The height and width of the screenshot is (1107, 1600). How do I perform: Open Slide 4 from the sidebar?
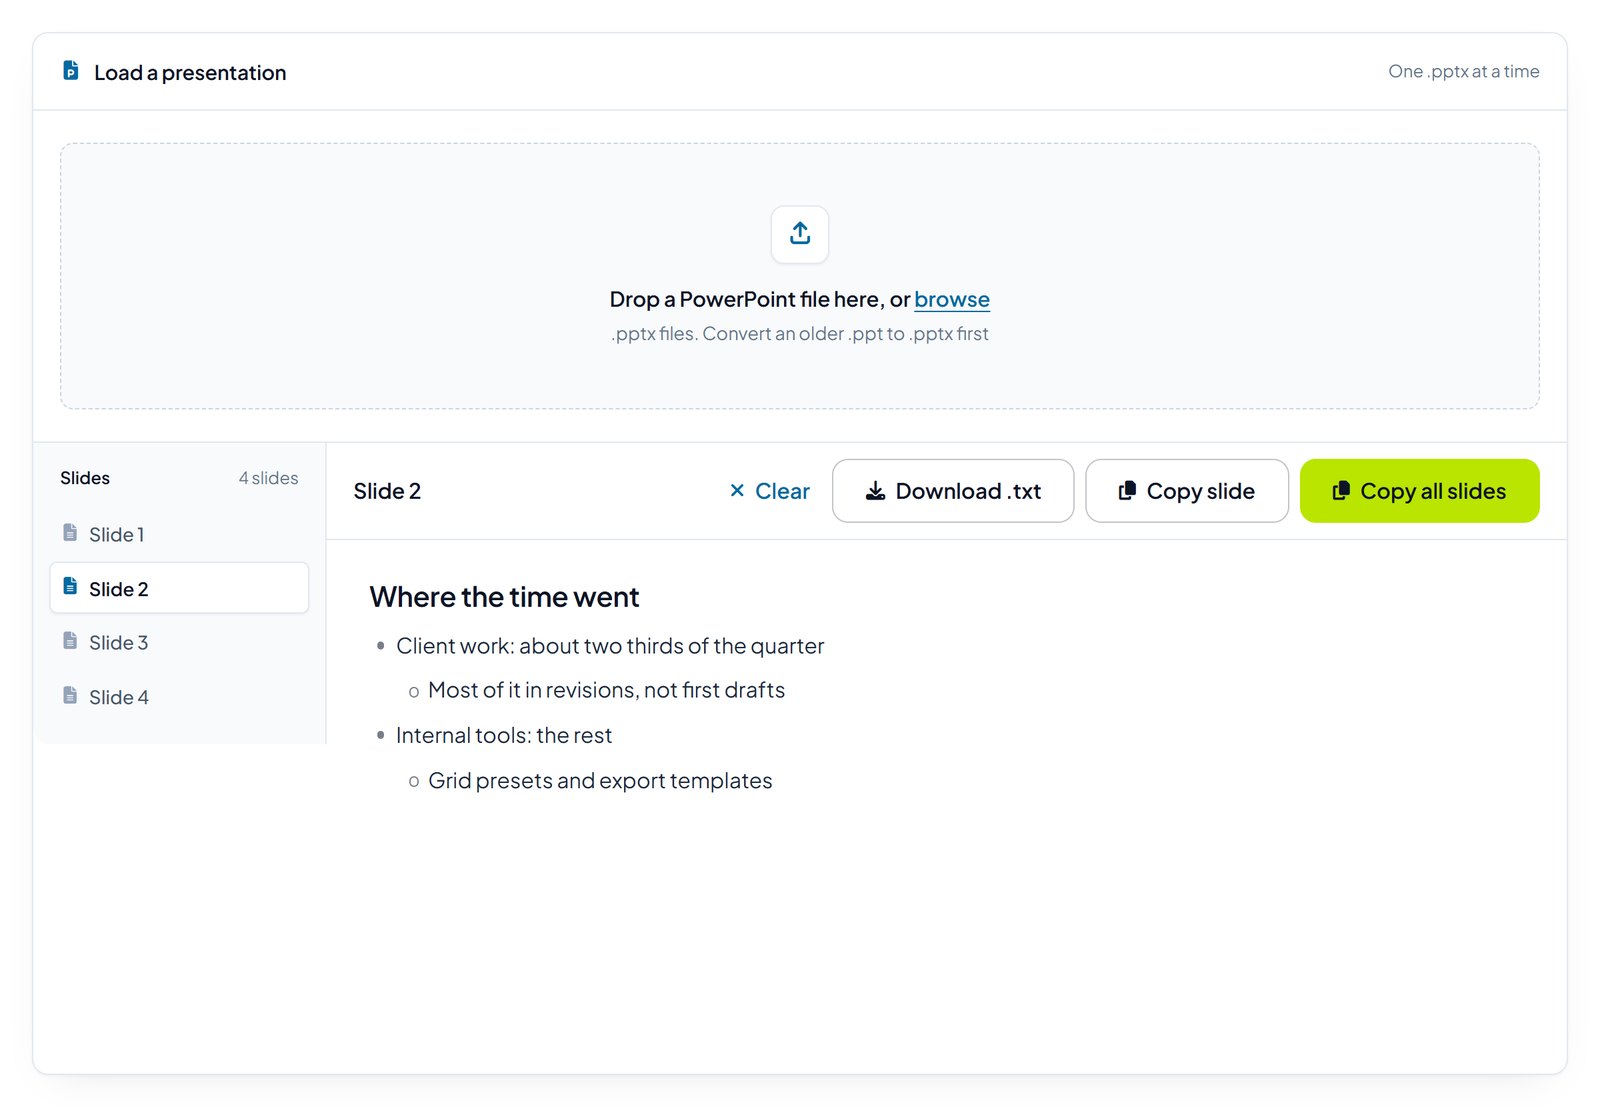[179, 697]
